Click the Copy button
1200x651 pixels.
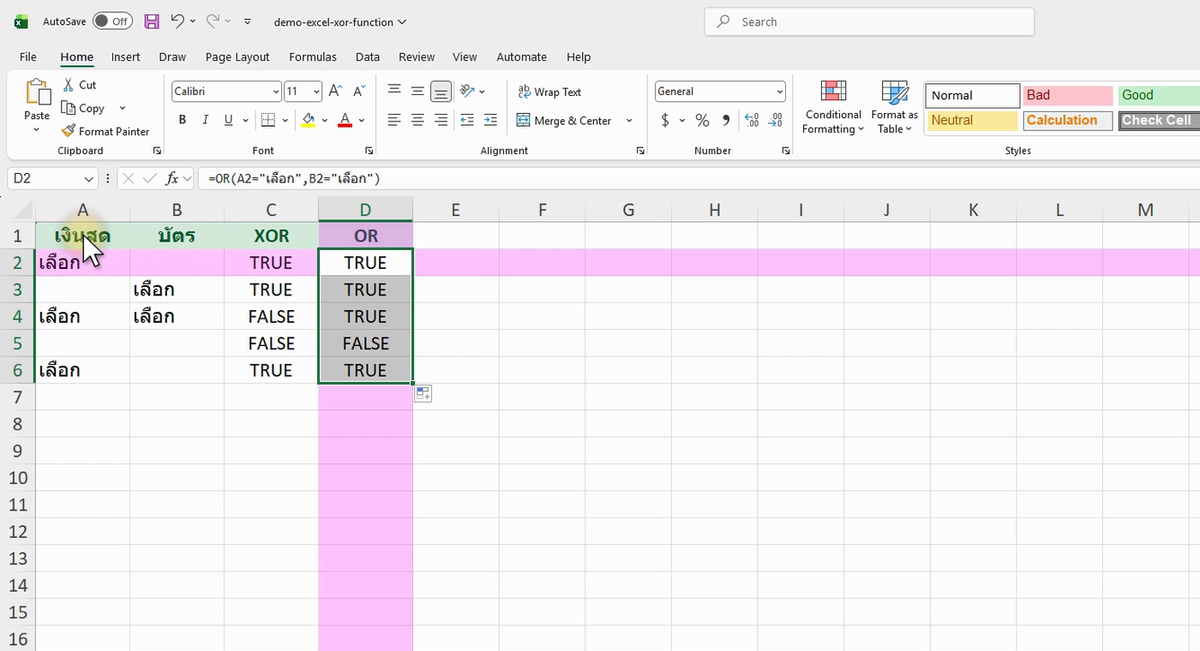(x=84, y=108)
